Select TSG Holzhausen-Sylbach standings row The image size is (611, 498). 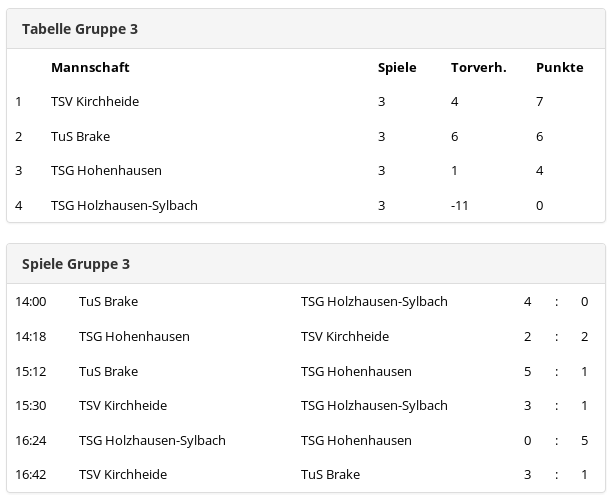click(x=306, y=205)
